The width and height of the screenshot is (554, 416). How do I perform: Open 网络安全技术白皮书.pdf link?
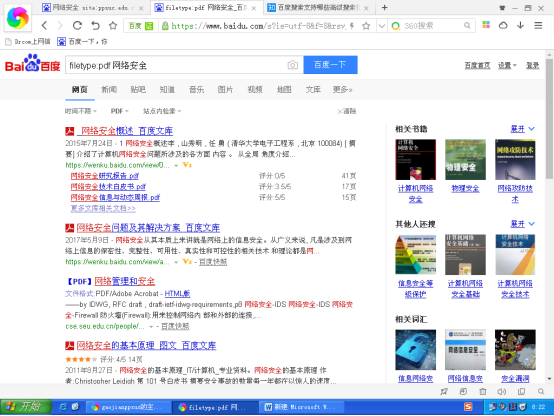click(x=108, y=187)
